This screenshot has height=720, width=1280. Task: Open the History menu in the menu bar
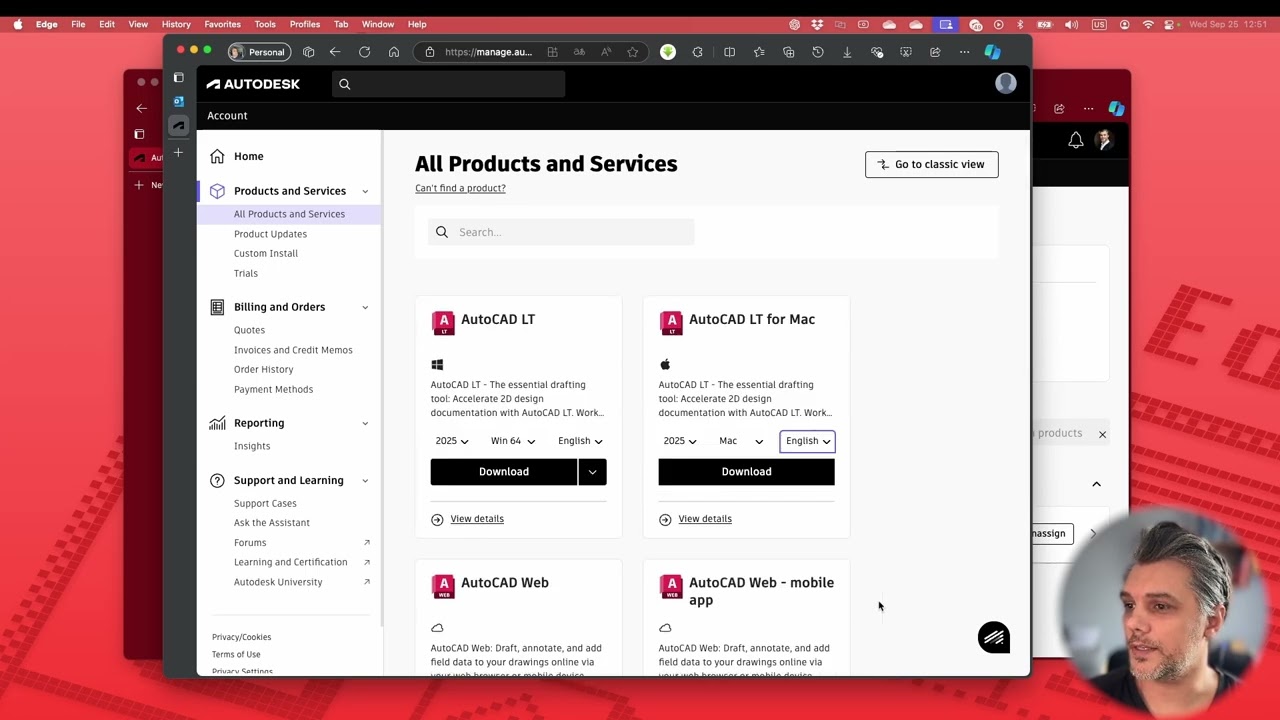[x=176, y=24]
